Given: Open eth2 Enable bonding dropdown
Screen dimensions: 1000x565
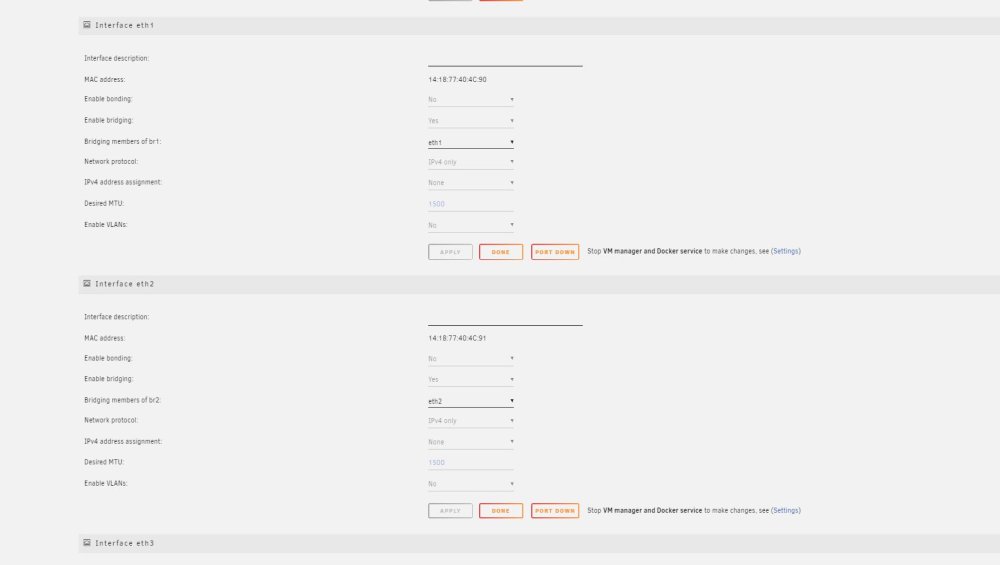Looking at the screenshot, I should click(x=471, y=358).
